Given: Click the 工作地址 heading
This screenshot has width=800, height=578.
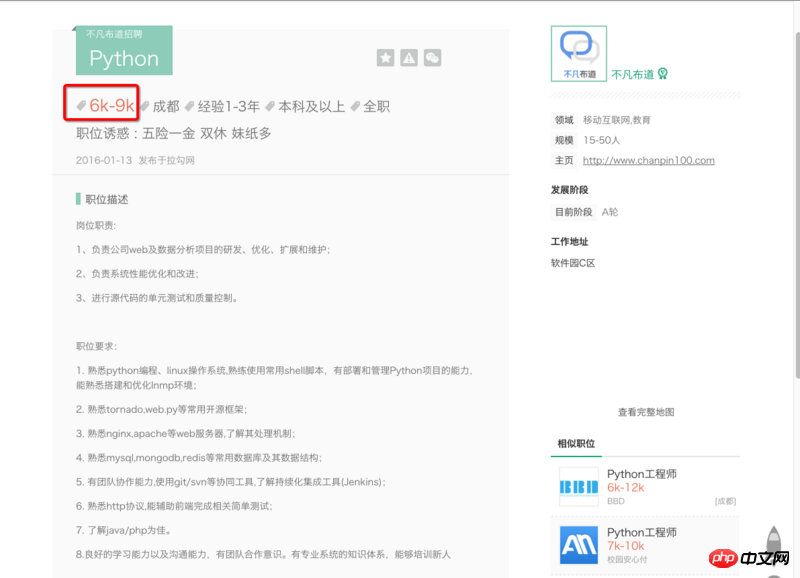Looking at the screenshot, I should coord(569,241).
